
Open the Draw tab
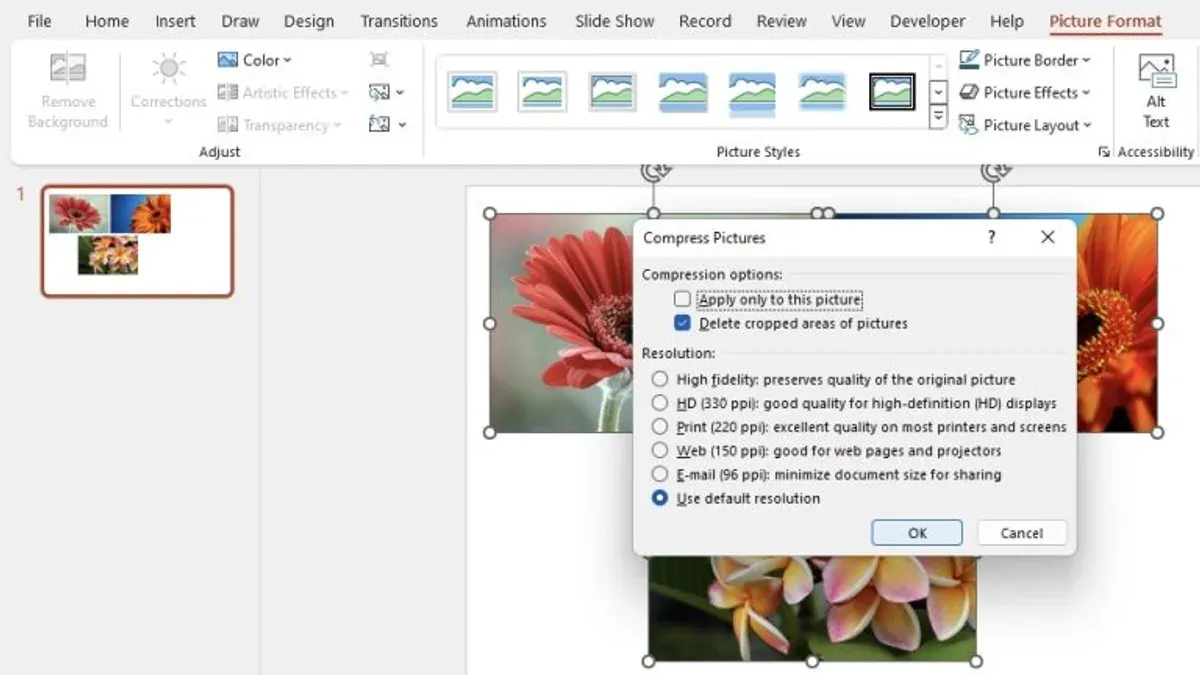point(240,21)
